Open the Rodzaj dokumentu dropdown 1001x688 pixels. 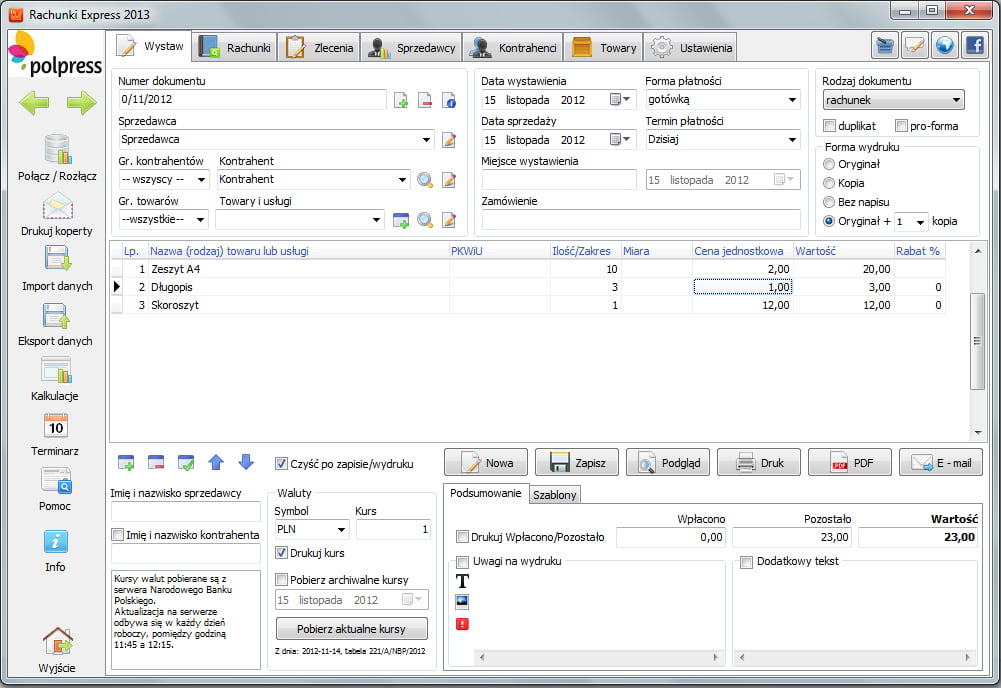click(x=956, y=100)
